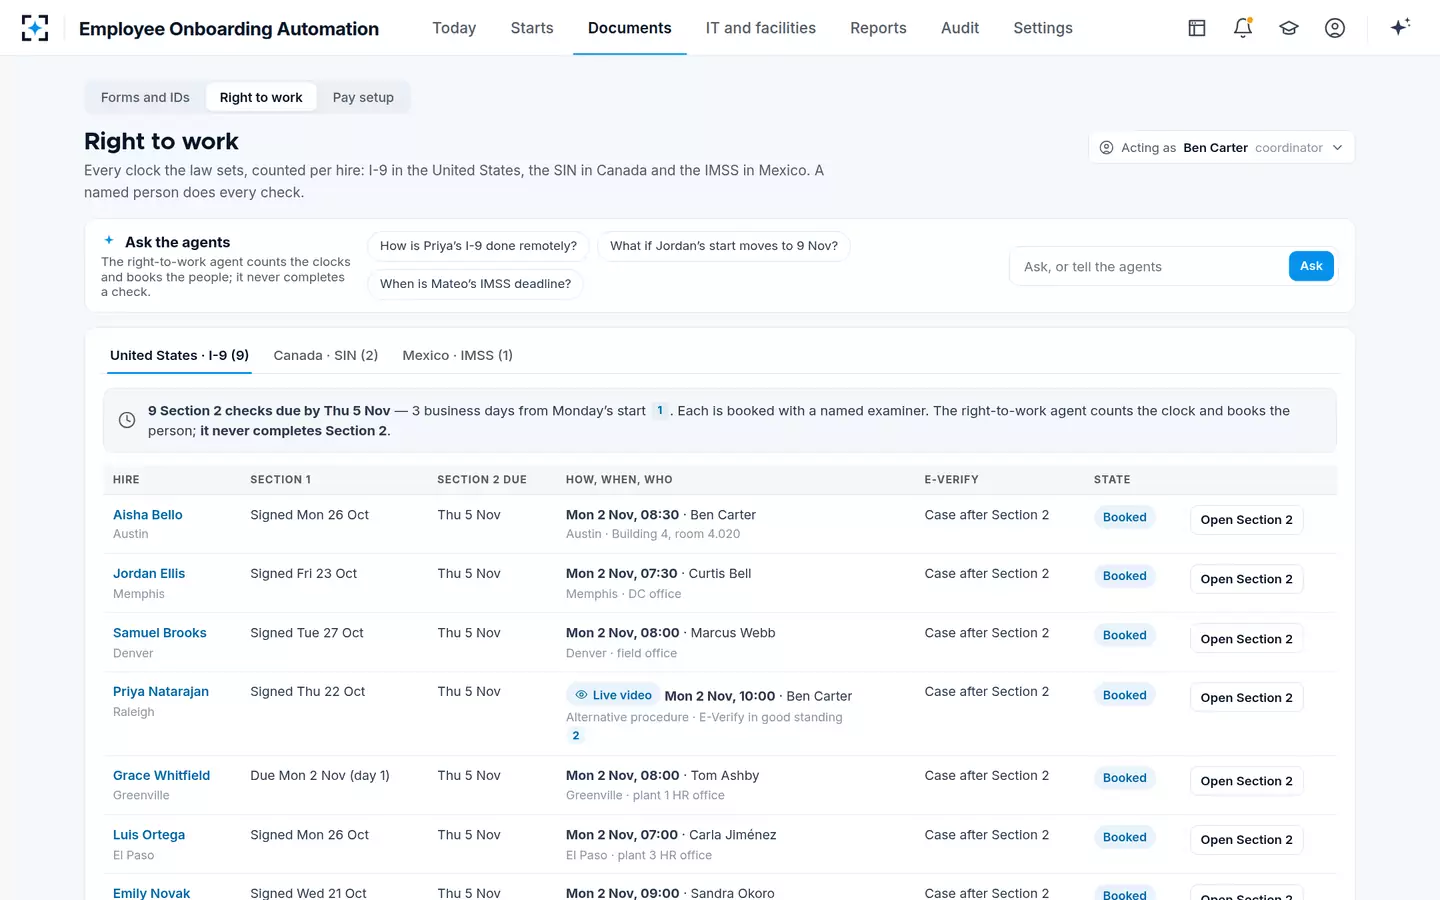Open Settings in the top nav
This screenshot has width=1440, height=900.
(1043, 28)
